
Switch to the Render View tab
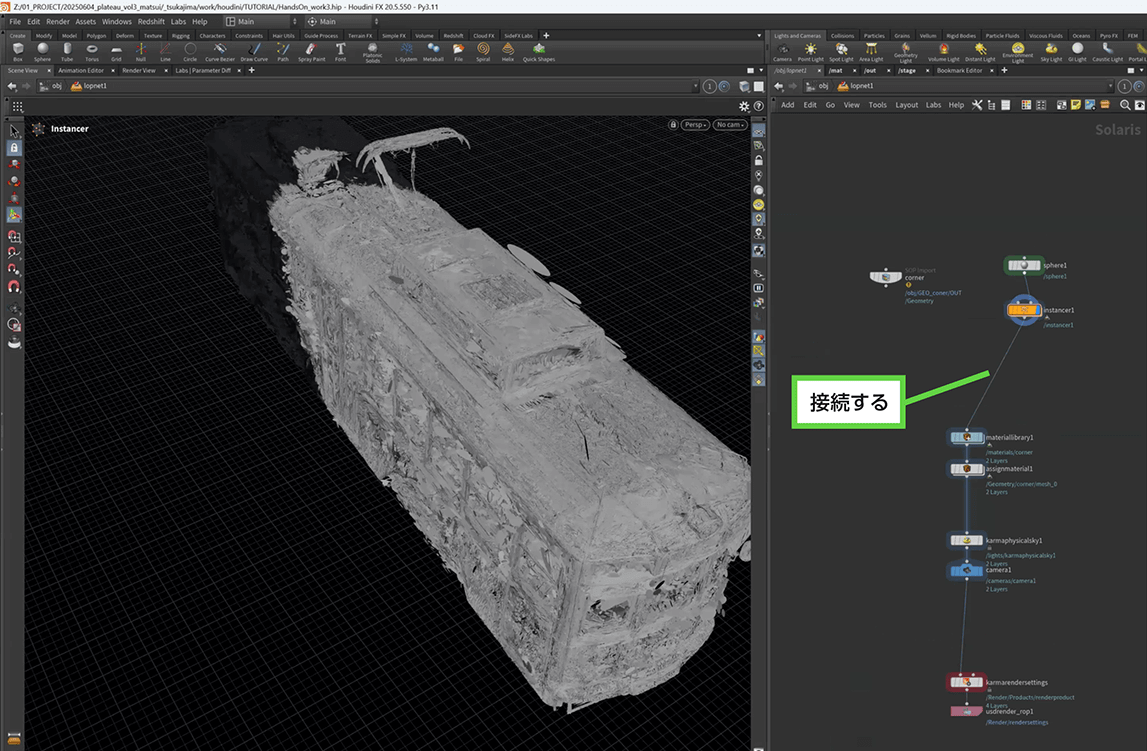coord(139,71)
